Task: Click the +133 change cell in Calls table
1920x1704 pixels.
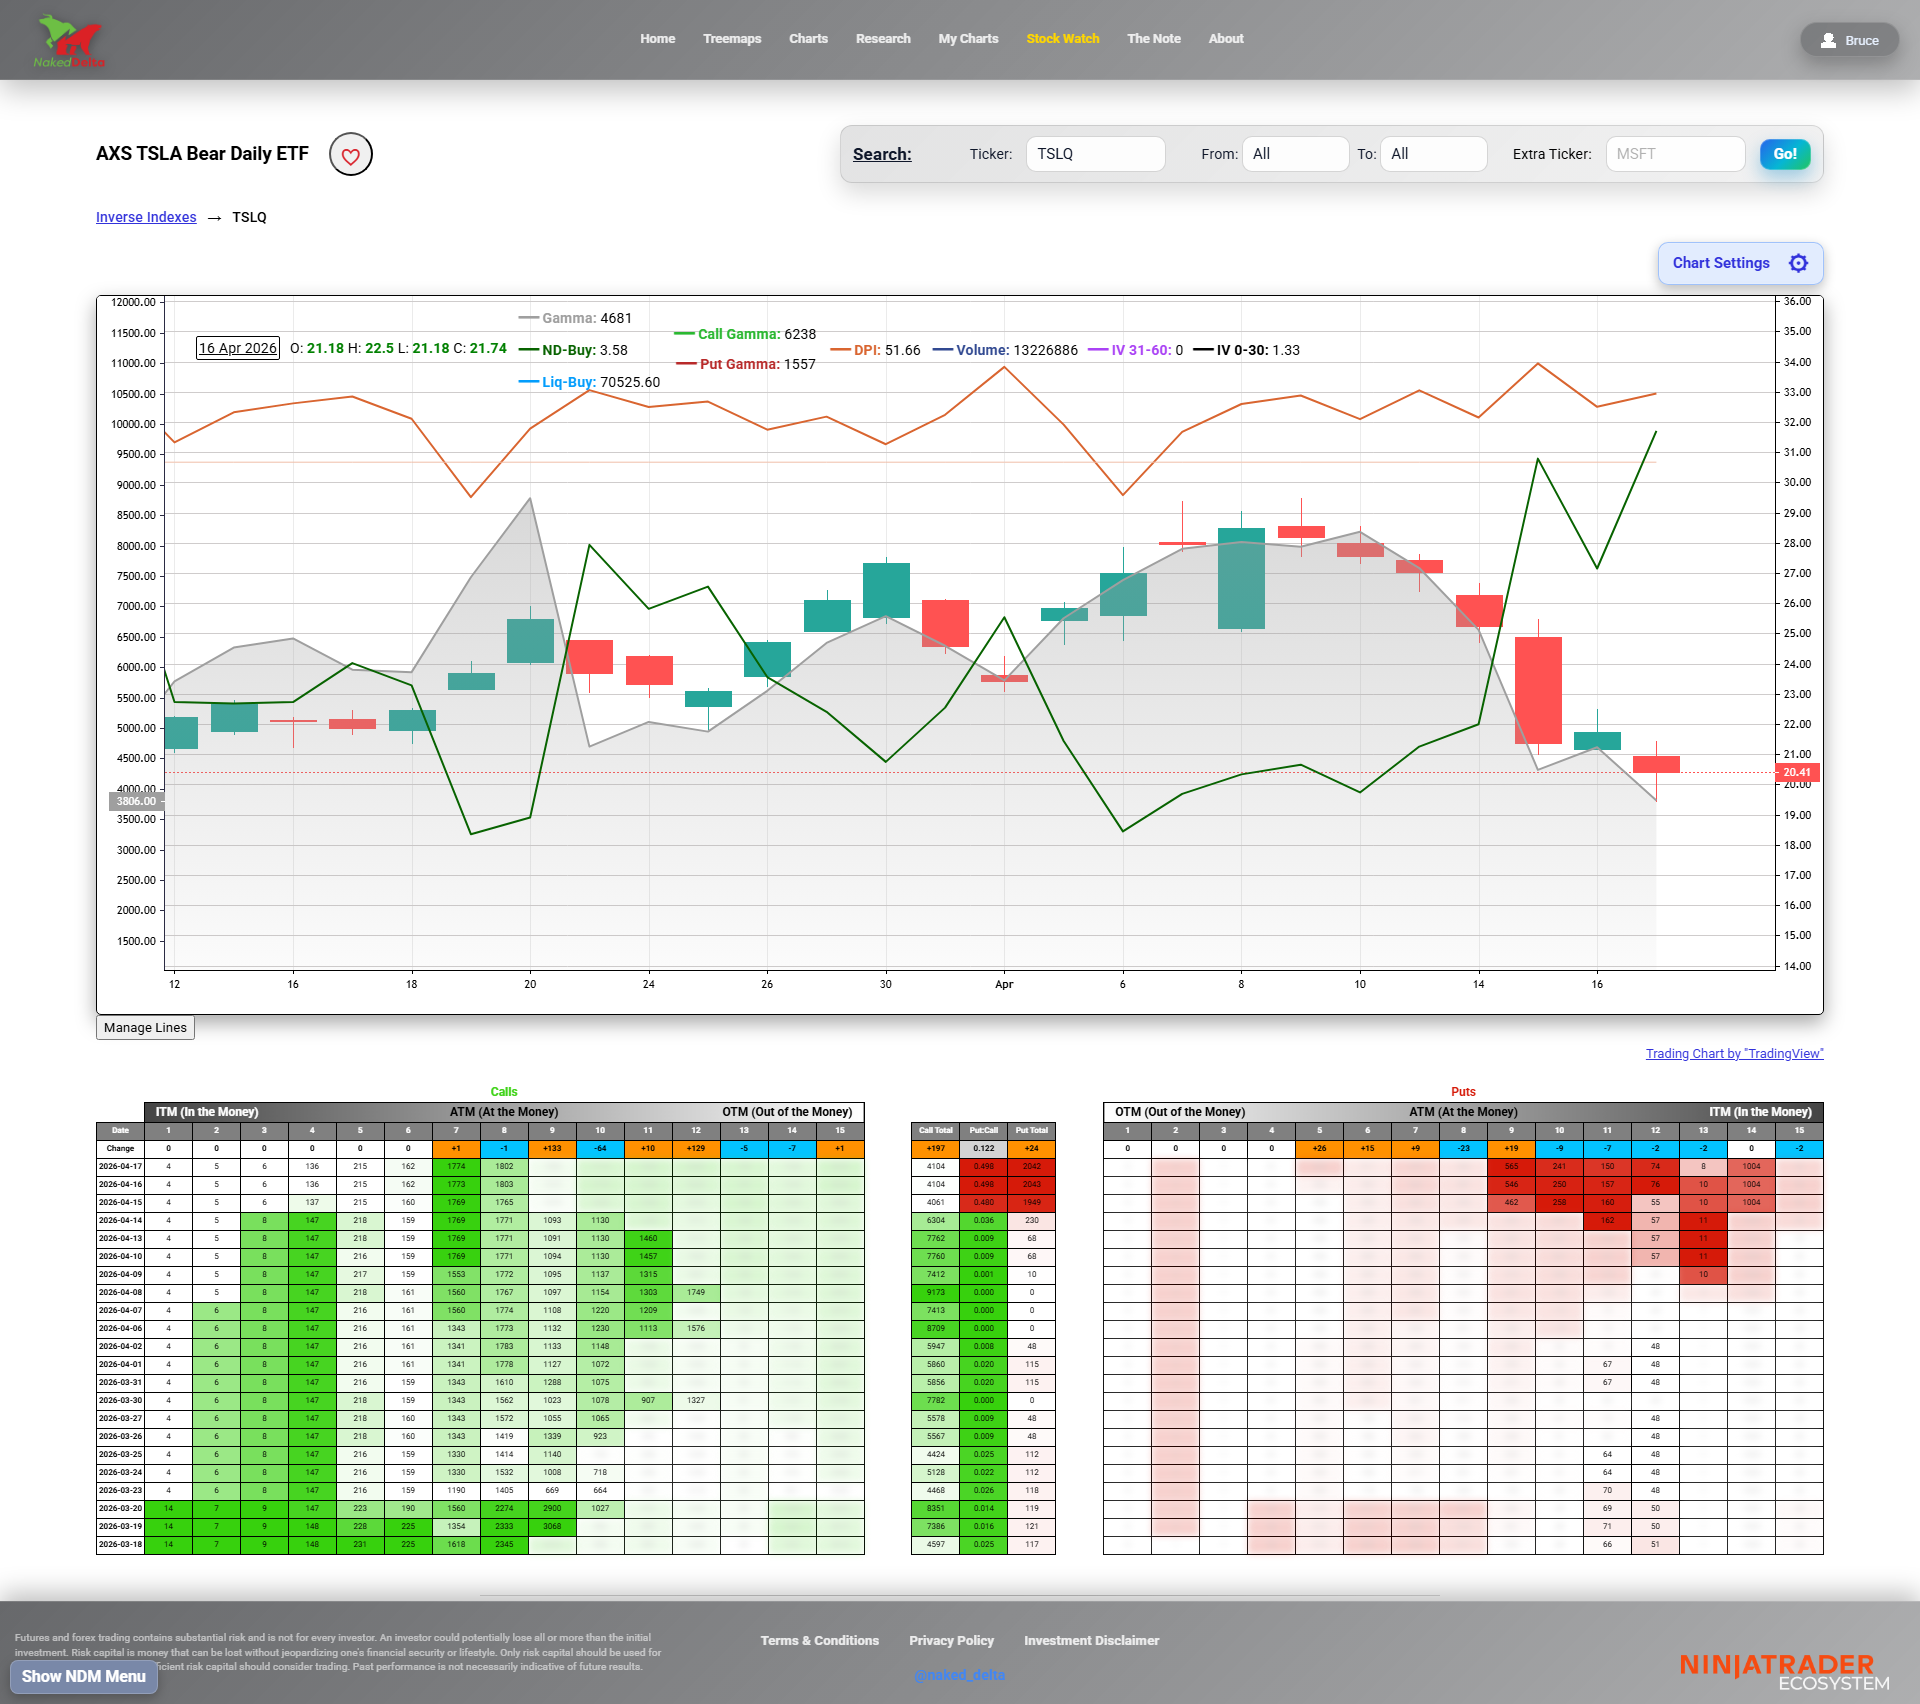Action: coord(552,1149)
